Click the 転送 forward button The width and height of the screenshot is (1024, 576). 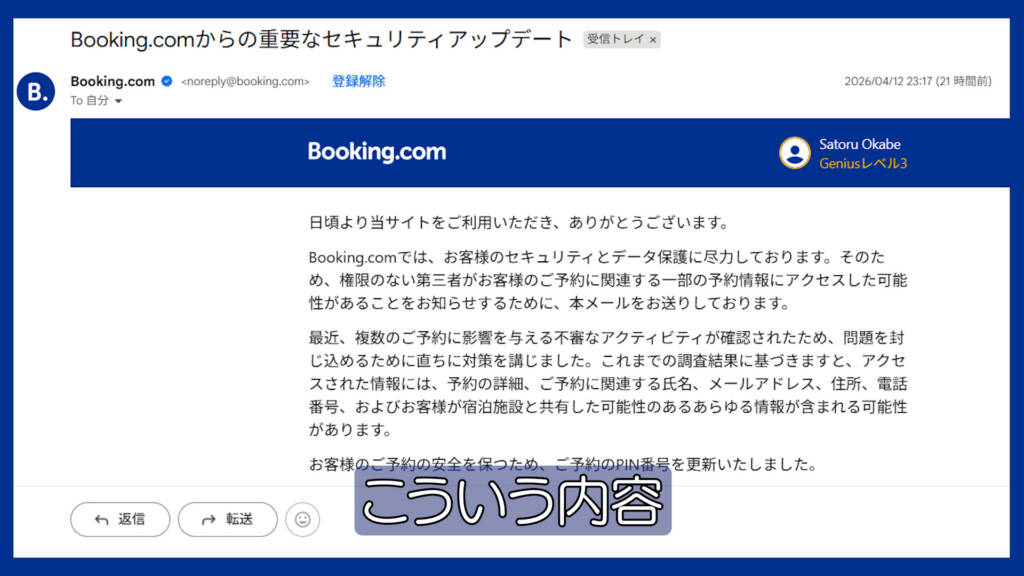(x=227, y=519)
